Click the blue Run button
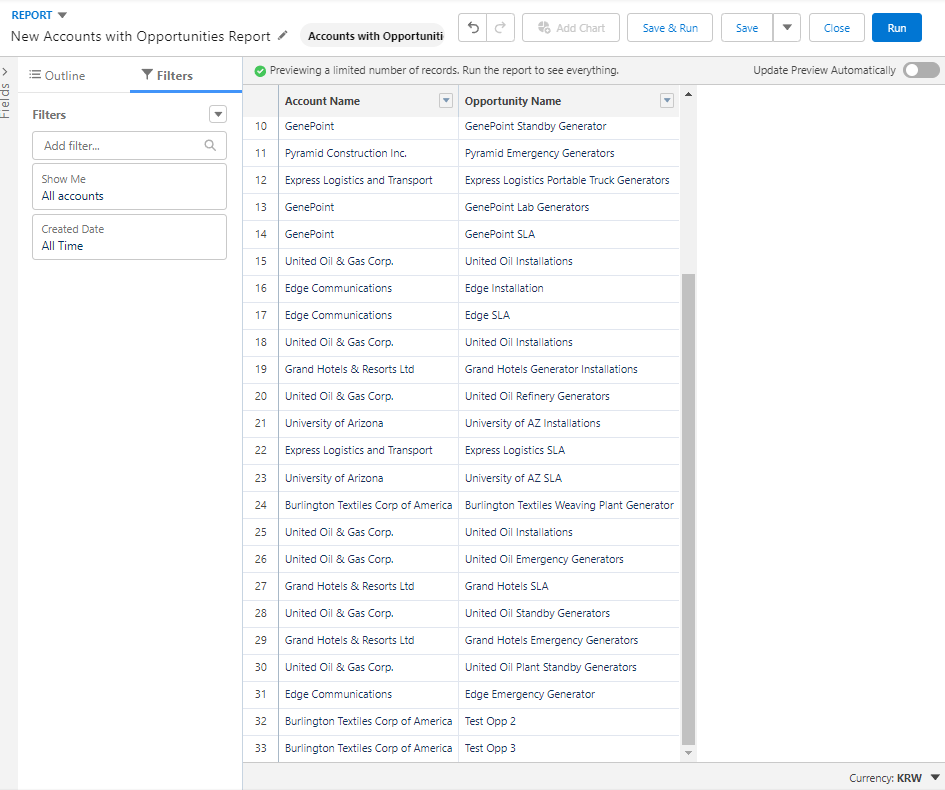 tap(896, 28)
